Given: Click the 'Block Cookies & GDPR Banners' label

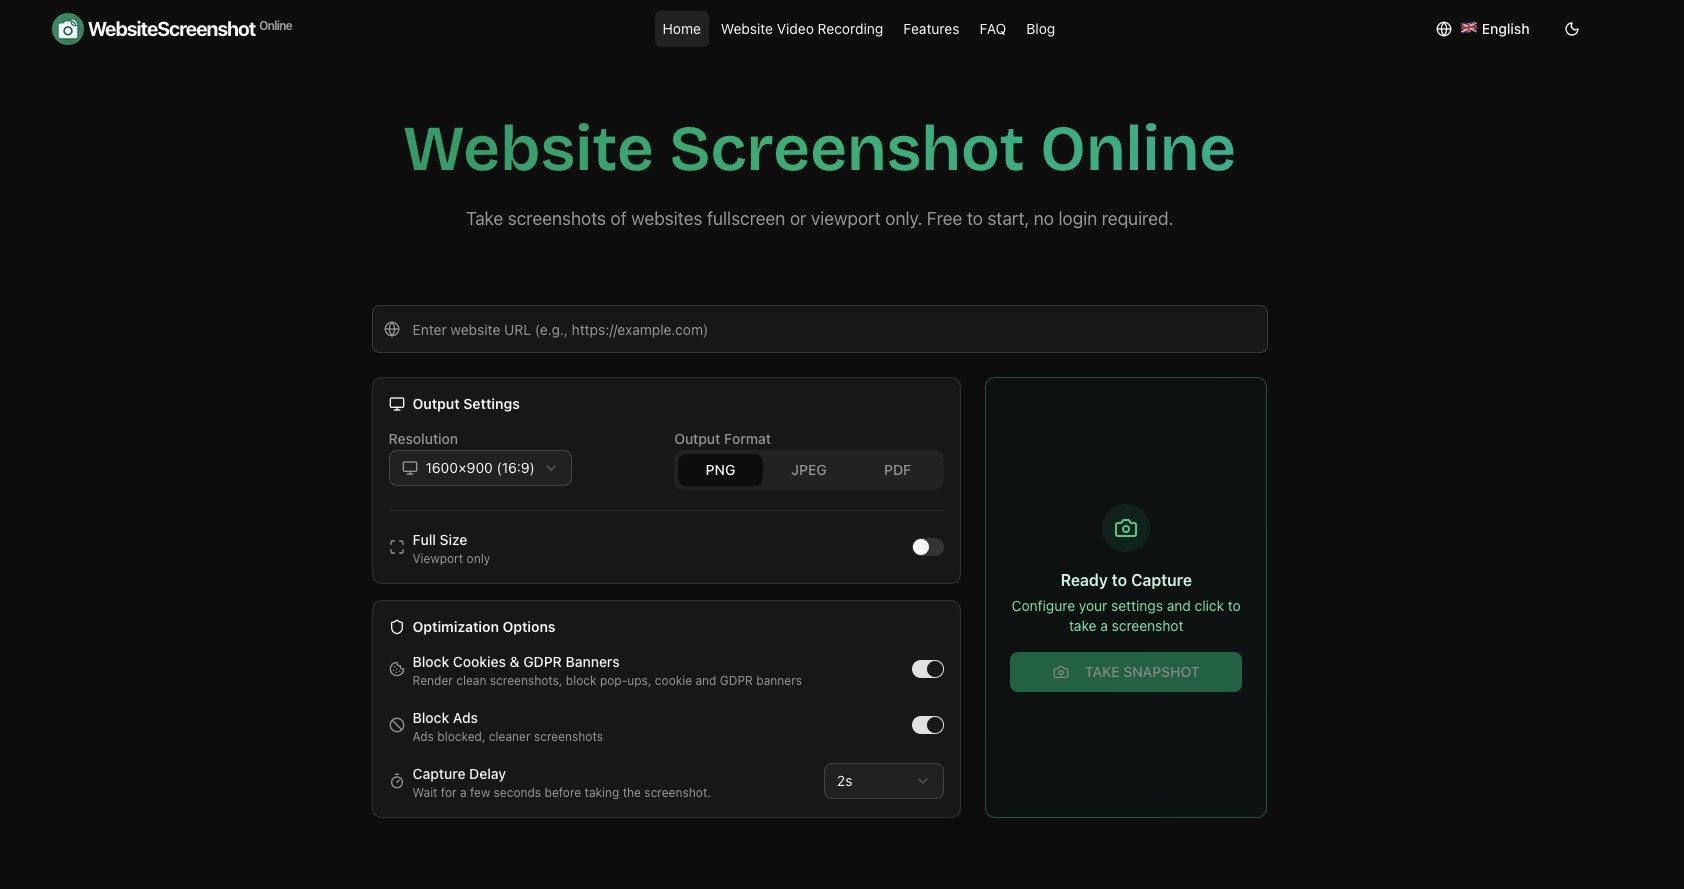Looking at the screenshot, I should click(x=516, y=662).
